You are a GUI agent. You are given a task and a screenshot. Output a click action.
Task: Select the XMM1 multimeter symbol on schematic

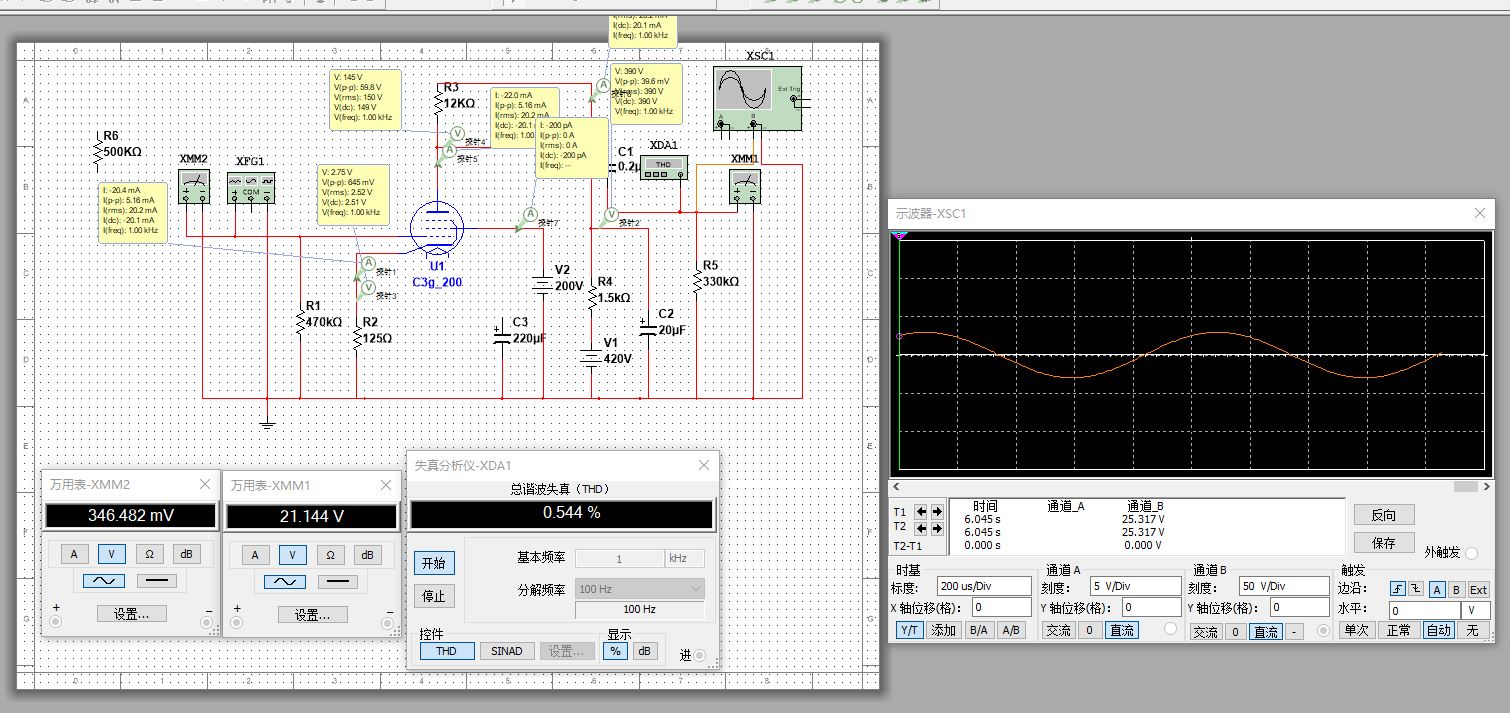pyautogui.click(x=744, y=187)
